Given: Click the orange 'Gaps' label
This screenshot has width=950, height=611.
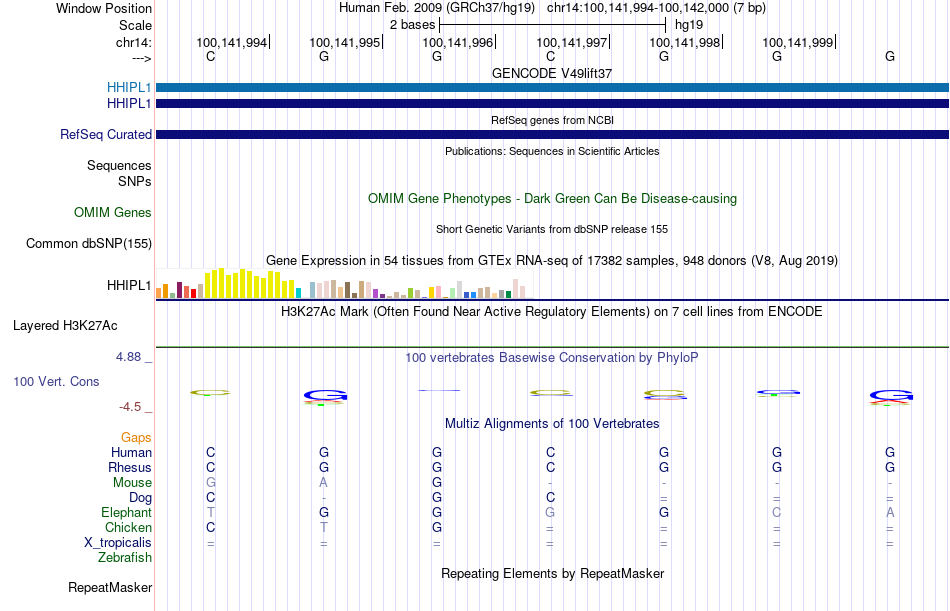Looking at the screenshot, I should pos(136,438).
